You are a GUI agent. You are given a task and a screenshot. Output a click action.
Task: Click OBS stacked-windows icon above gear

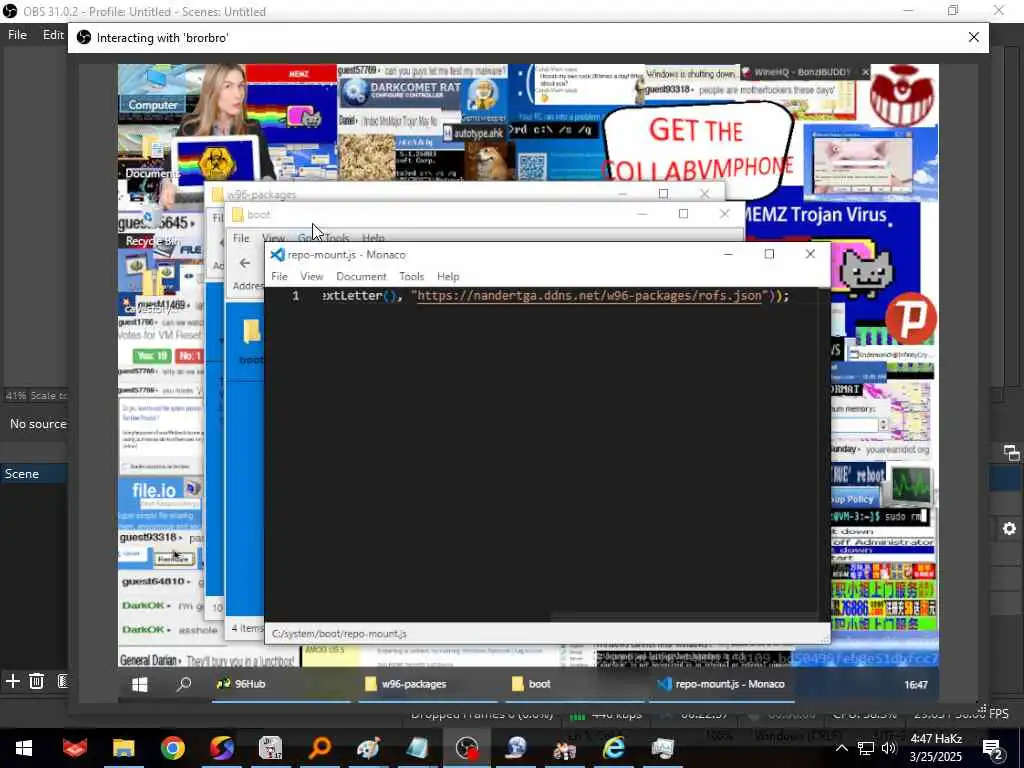(1011, 453)
